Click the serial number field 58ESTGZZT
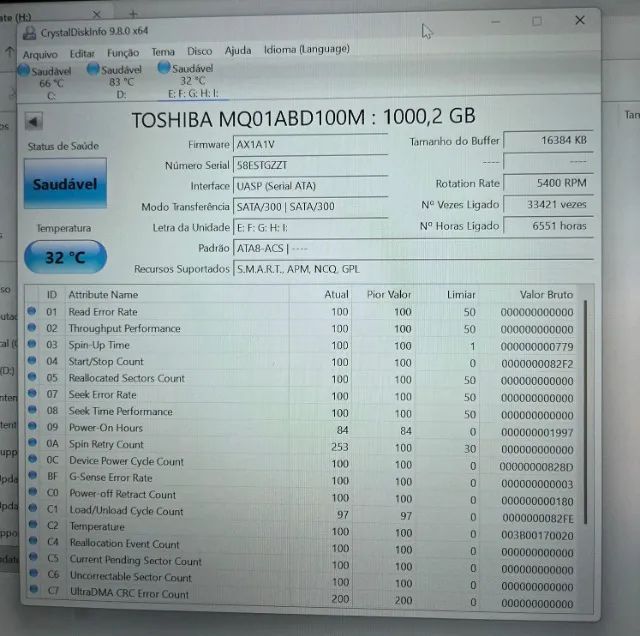 [310, 165]
